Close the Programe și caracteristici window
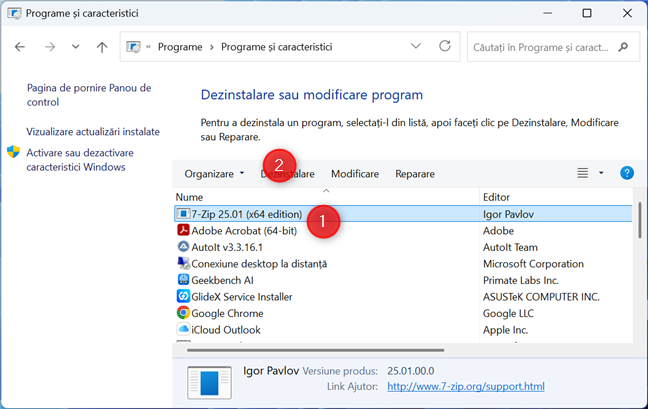The width and height of the screenshot is (648, 409). [627, 13]
